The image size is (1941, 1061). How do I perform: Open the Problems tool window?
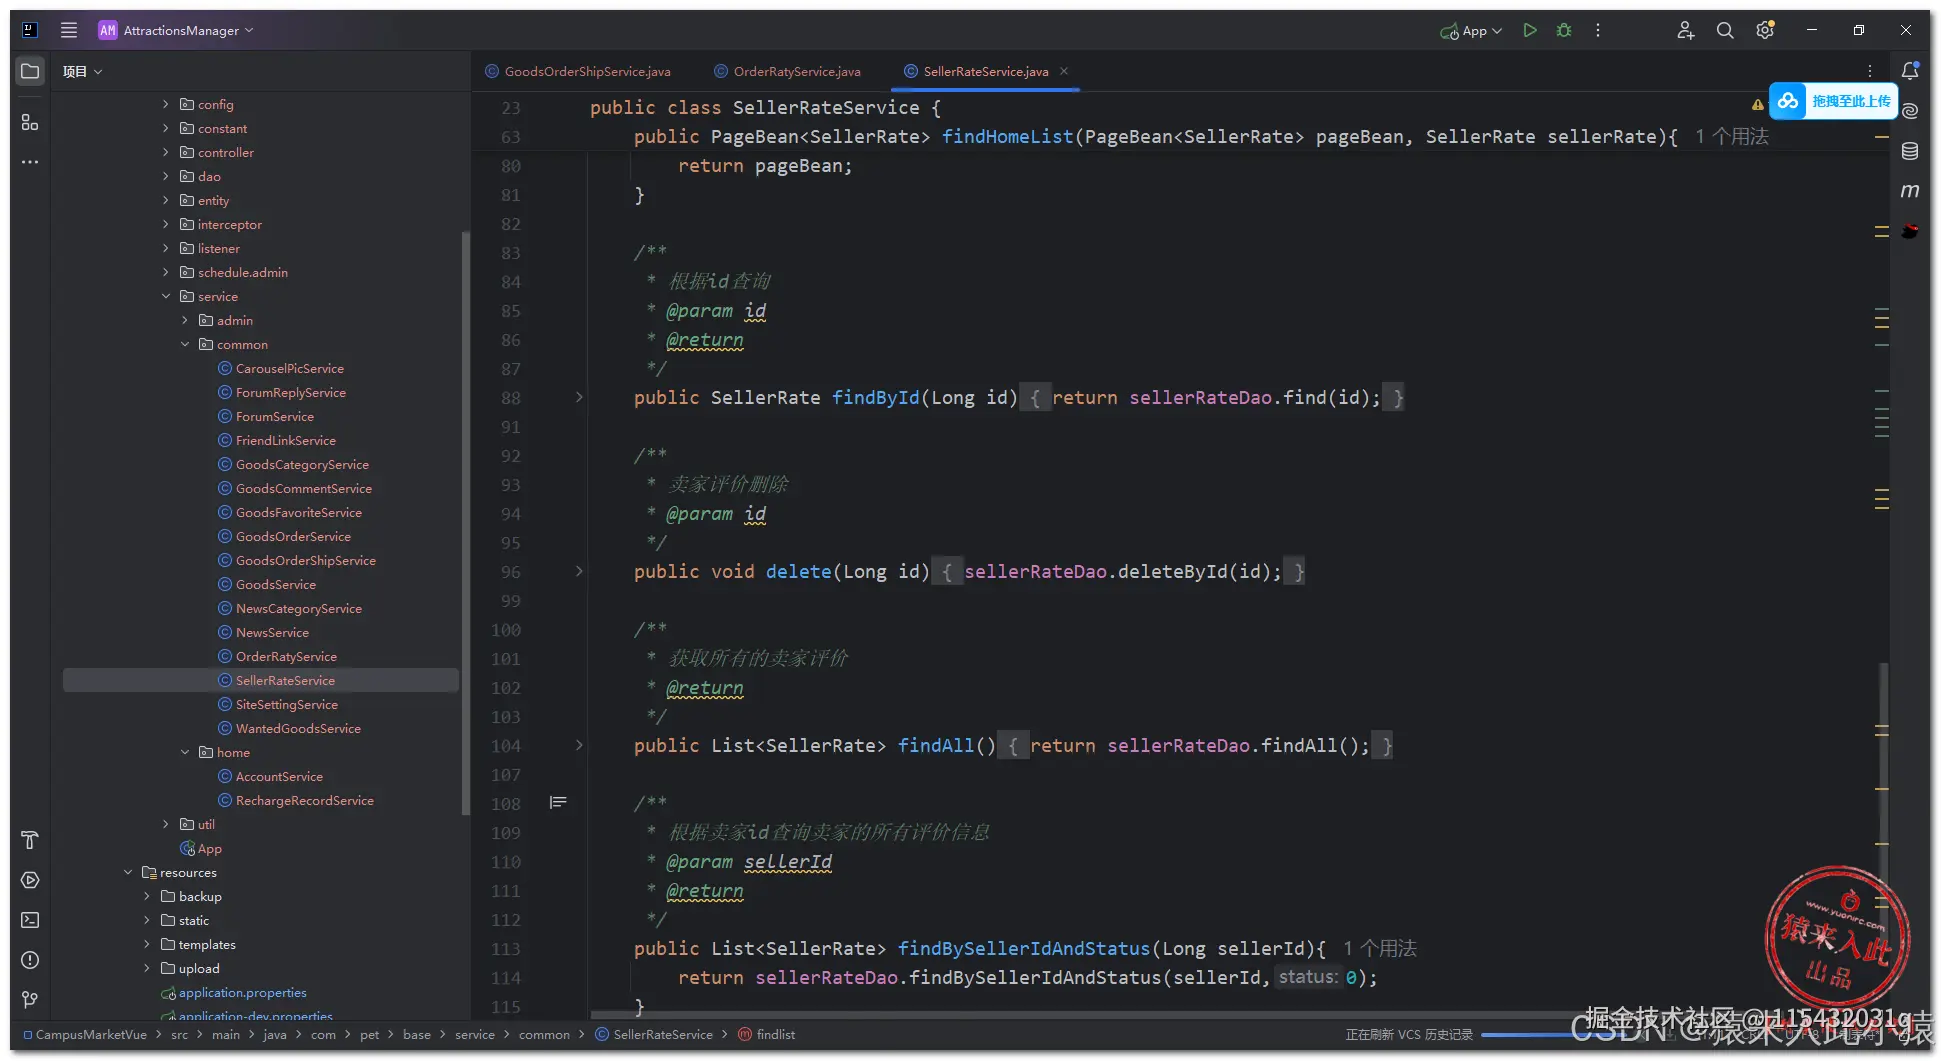coord(30,960)
